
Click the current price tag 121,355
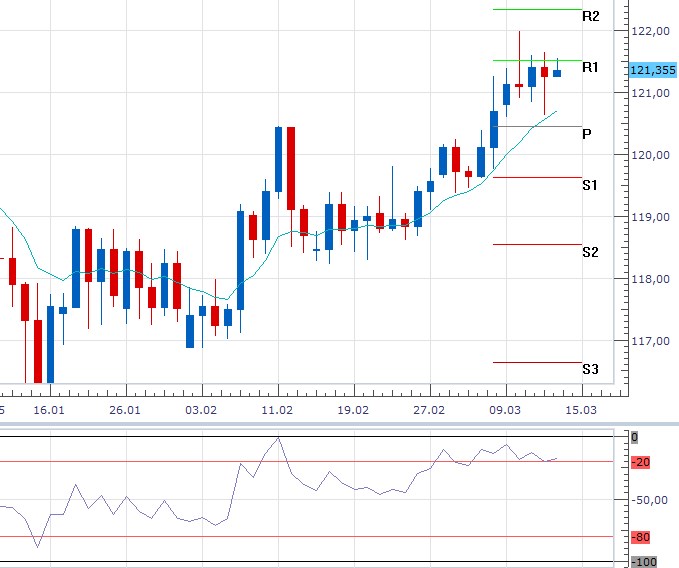pos(653,70)
